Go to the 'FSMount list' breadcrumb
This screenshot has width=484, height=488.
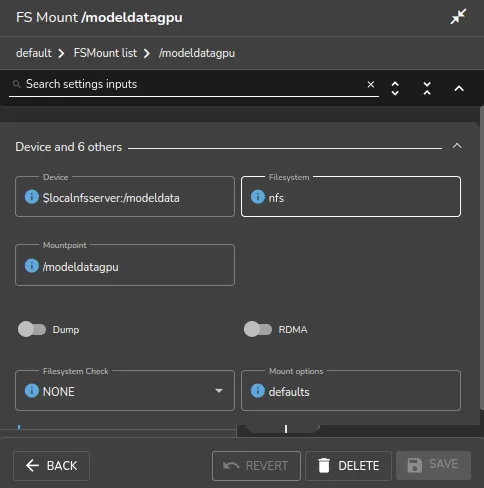(x=105, y=53)
